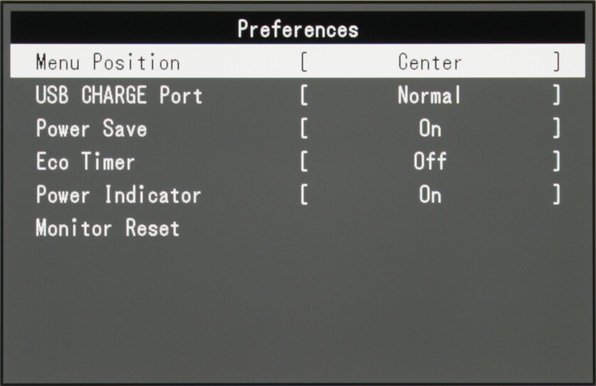Change the Center value for Menu Position

click(430, 62)
